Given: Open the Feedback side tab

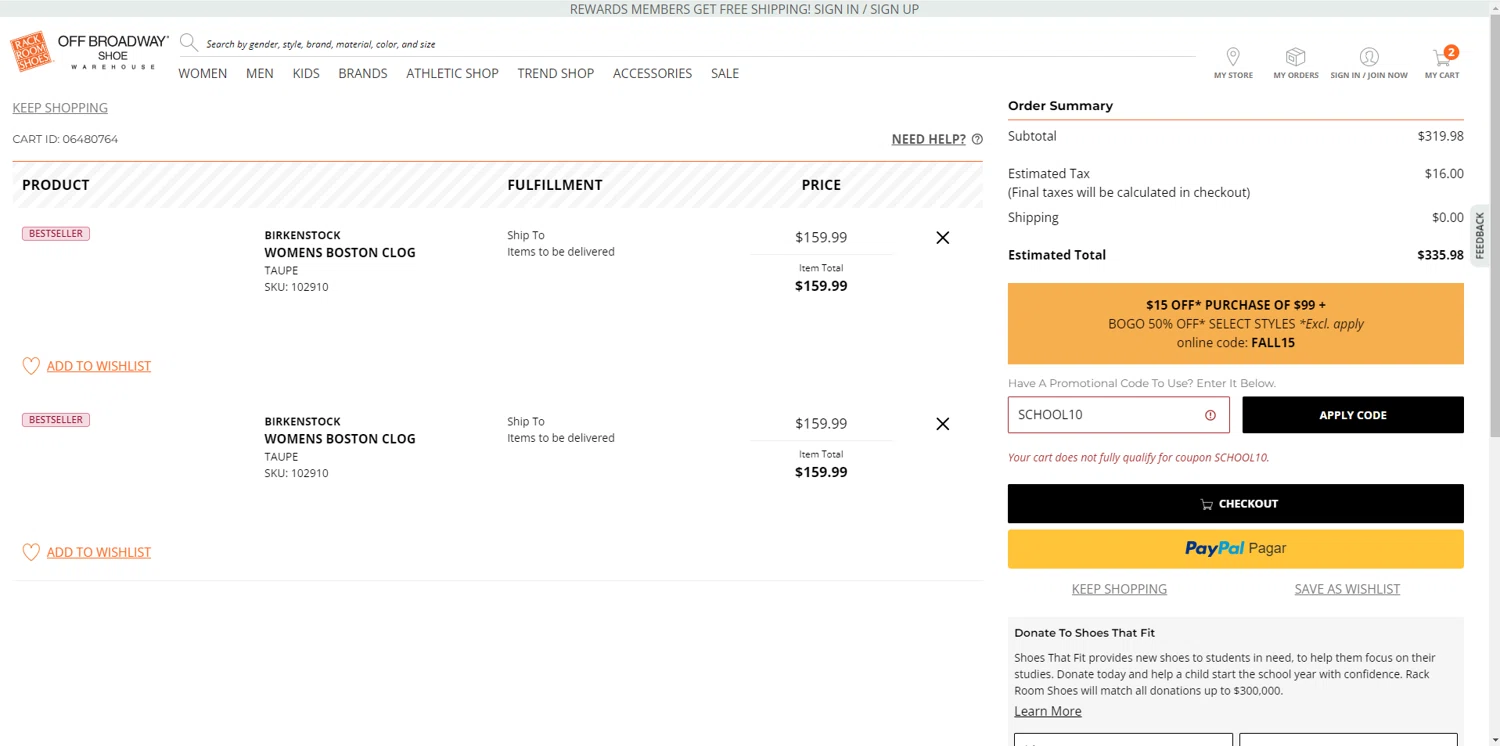Looking at the screenshot, I should pyautogui.click(x=1481, y=236).
